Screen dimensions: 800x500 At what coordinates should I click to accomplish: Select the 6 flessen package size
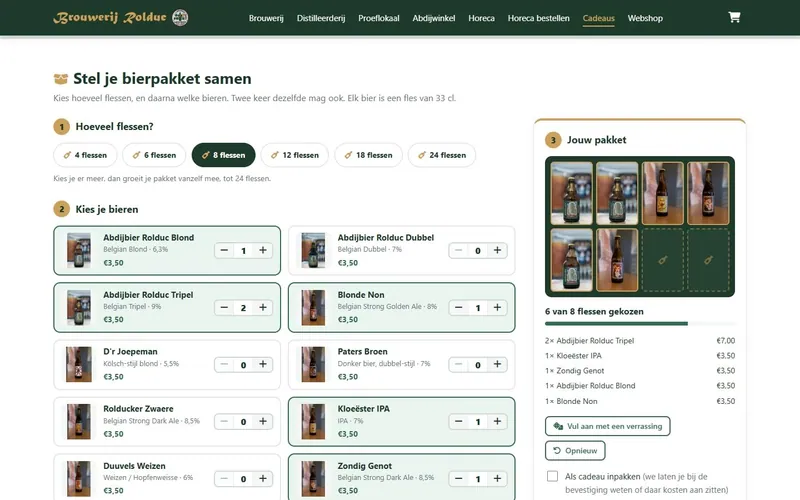pyautogui.click(x=154, y=155)
